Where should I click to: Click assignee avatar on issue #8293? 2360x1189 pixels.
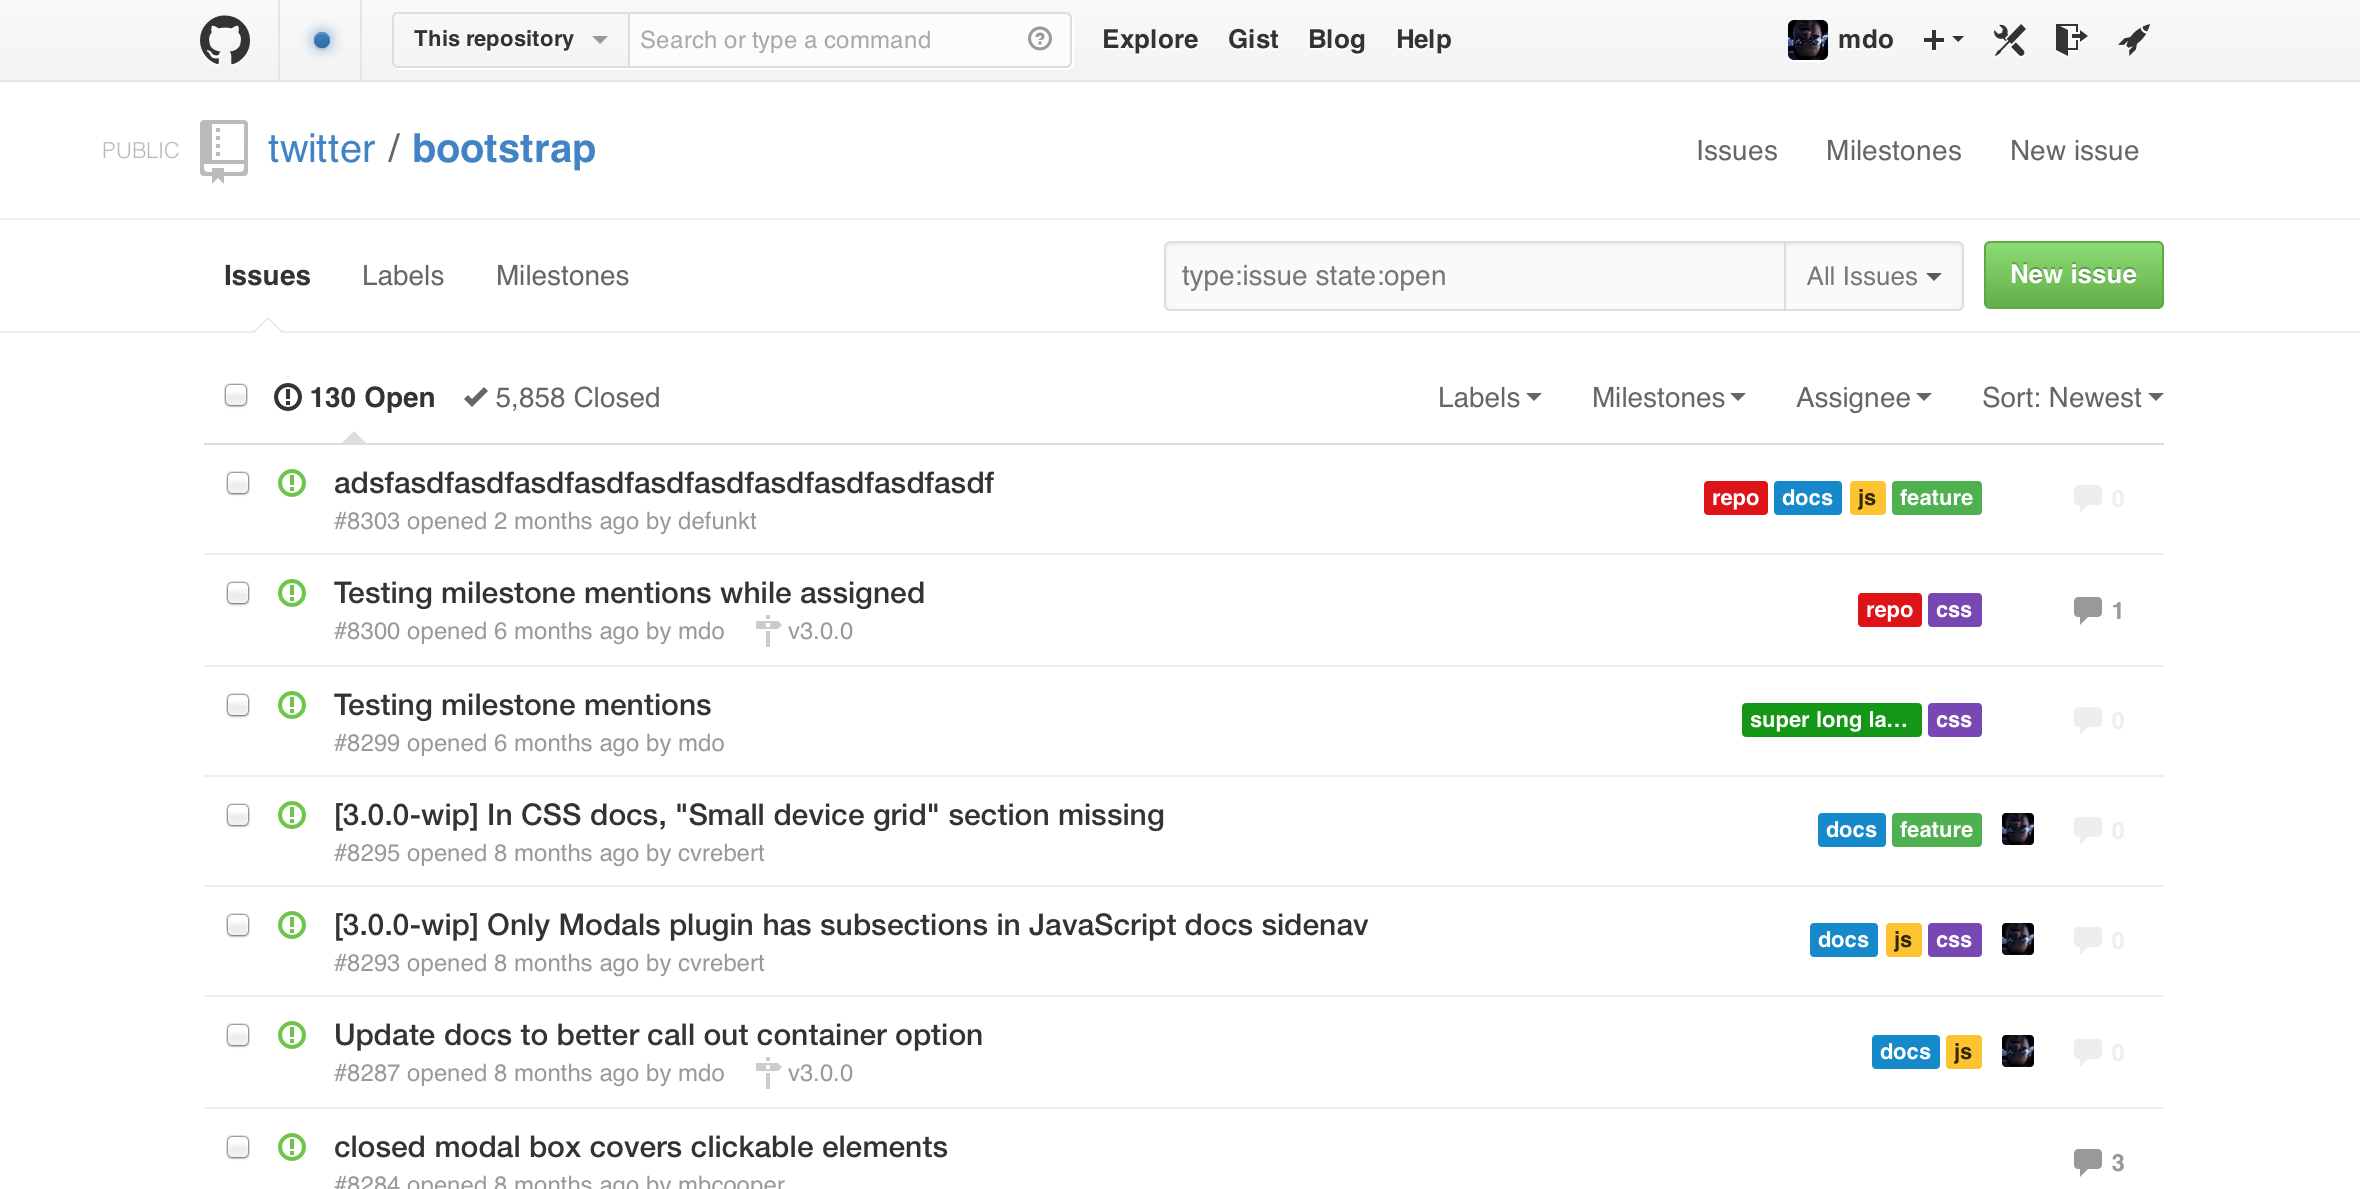[x=2017, y=940]
